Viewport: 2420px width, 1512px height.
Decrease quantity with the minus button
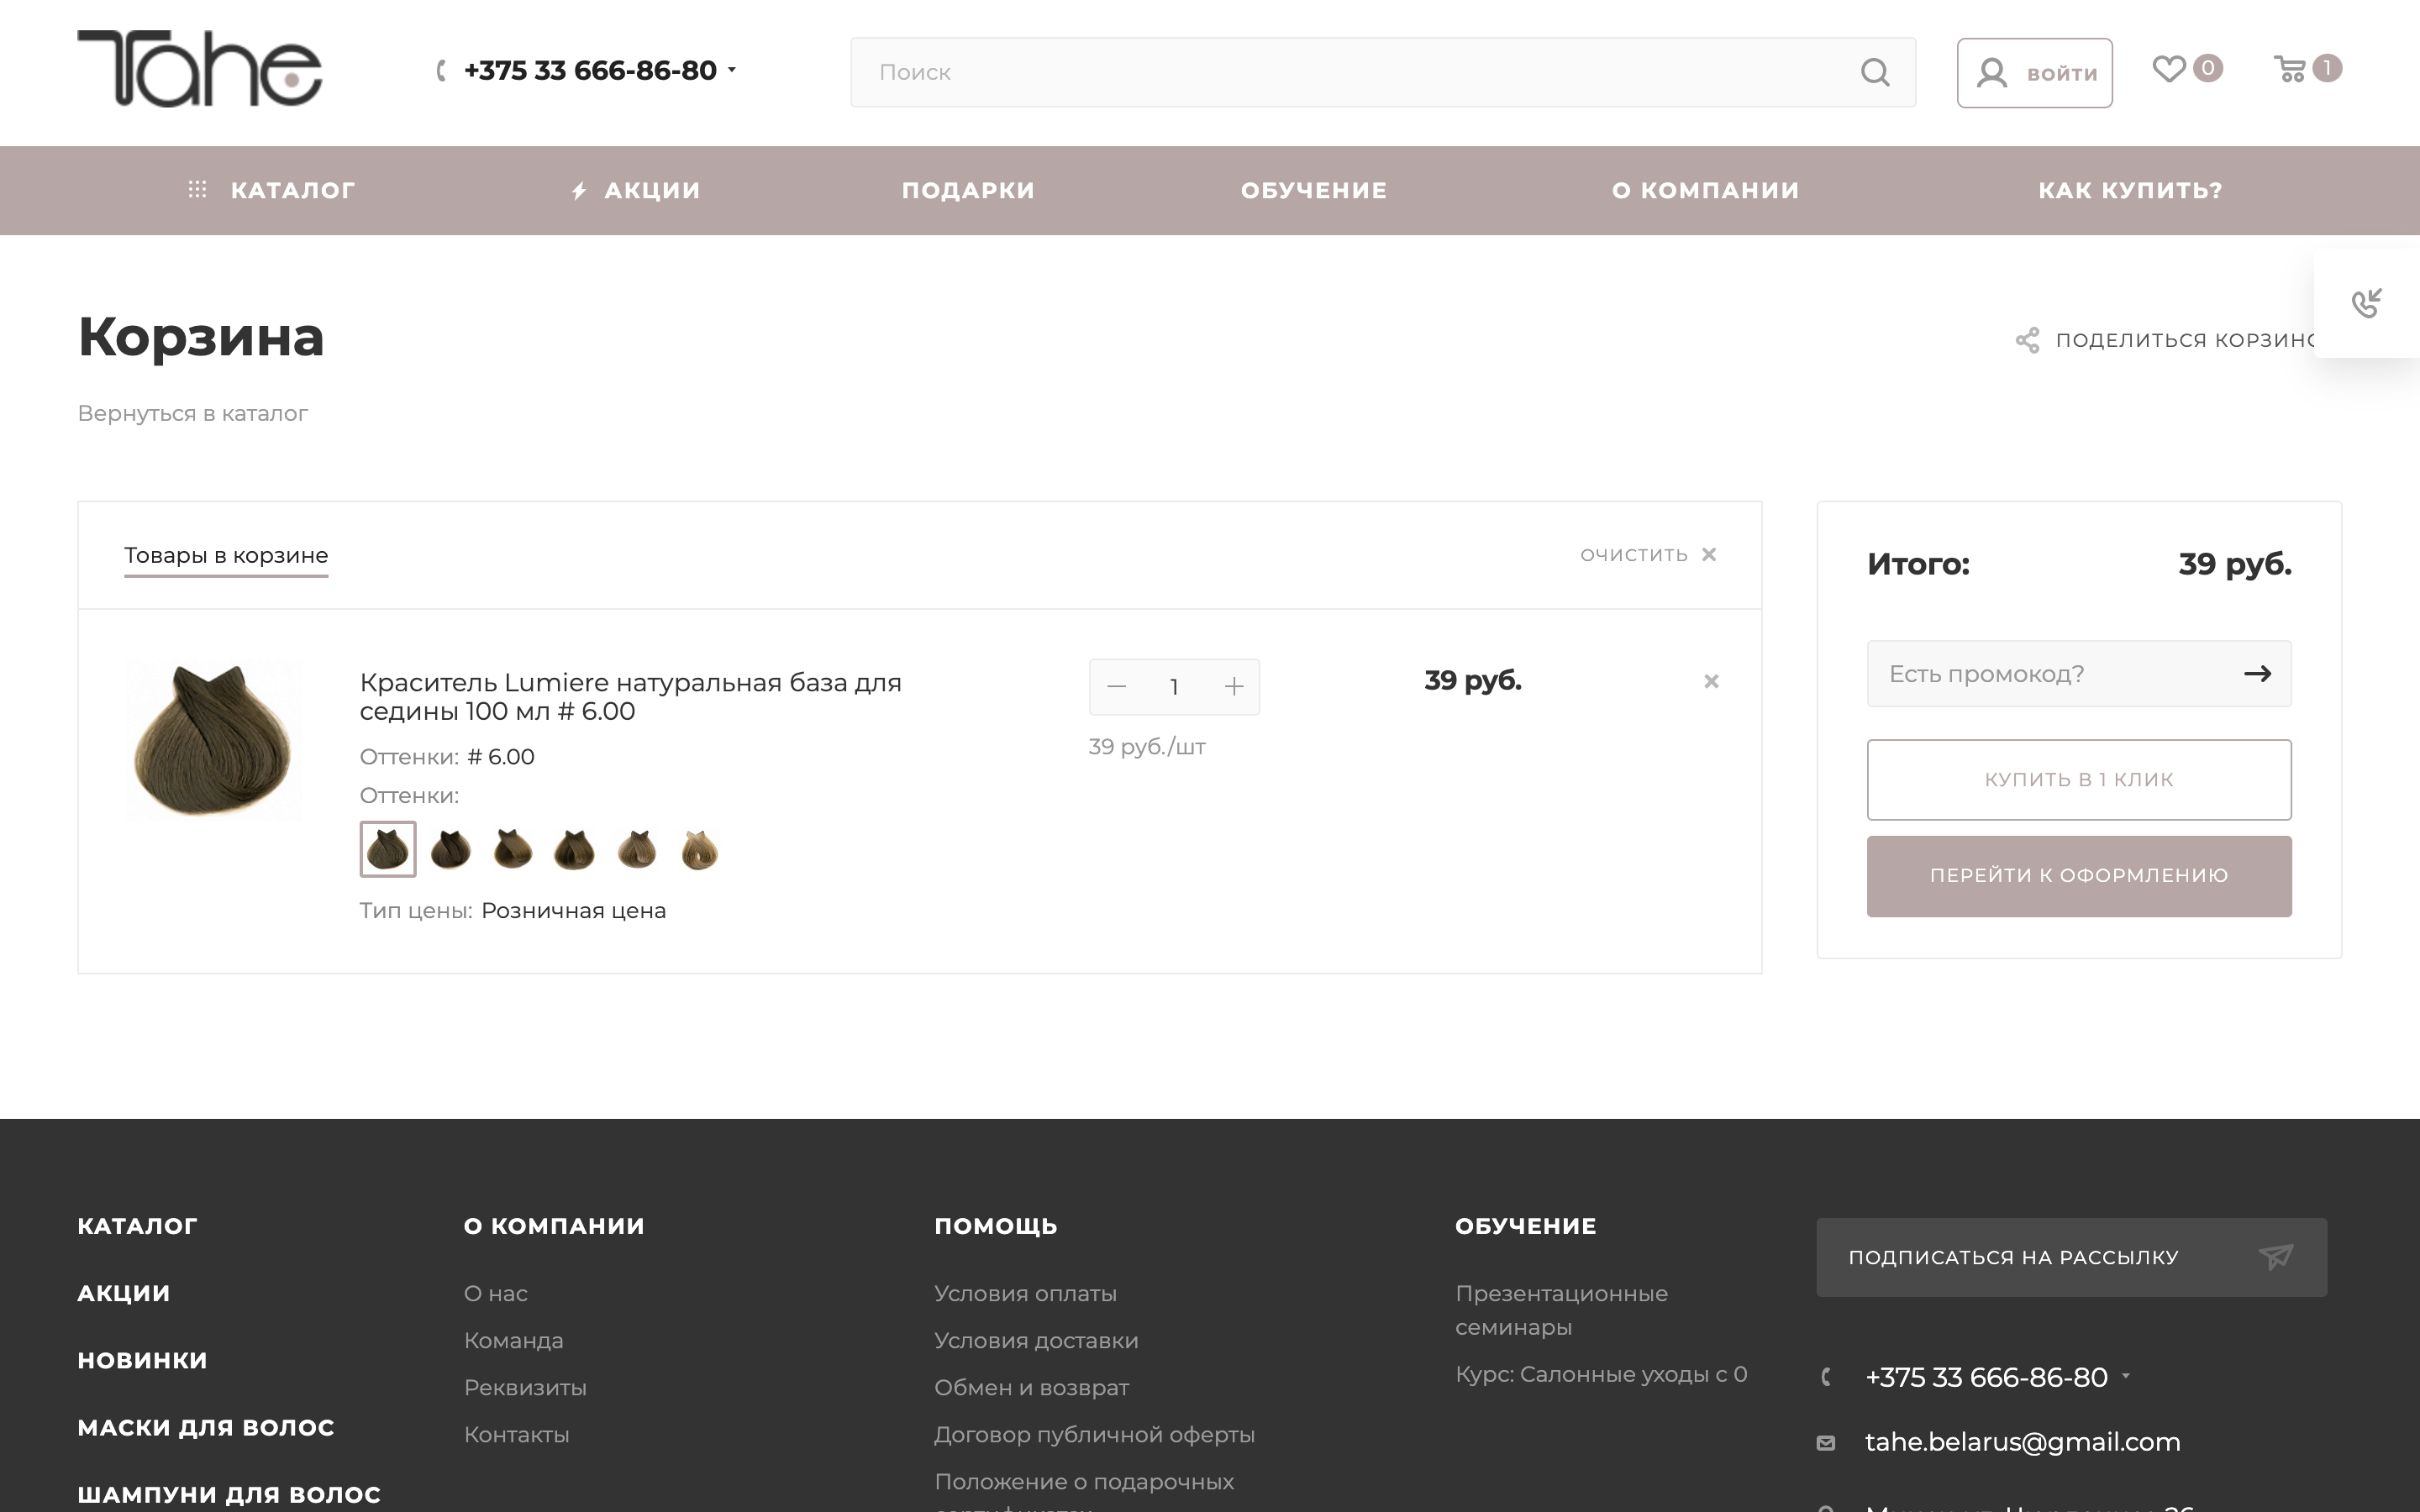pyautogui.click(x=1117, y=687)
